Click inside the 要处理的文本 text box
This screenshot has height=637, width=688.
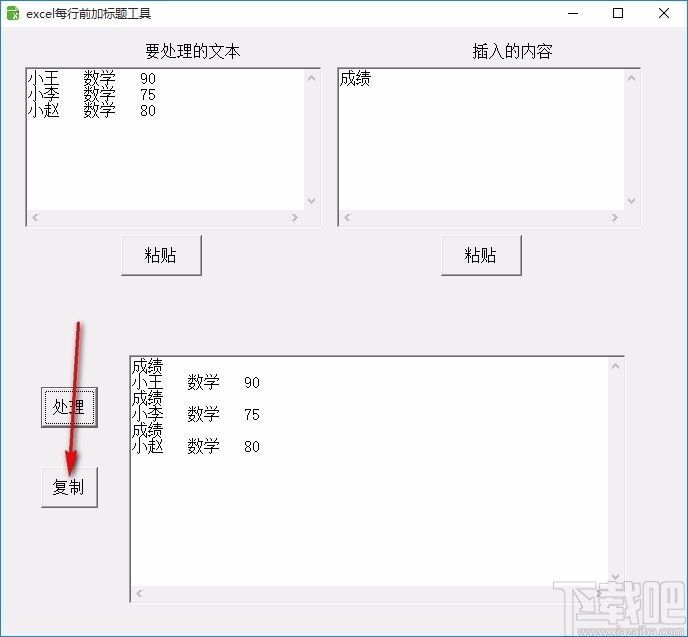(166, 140)
